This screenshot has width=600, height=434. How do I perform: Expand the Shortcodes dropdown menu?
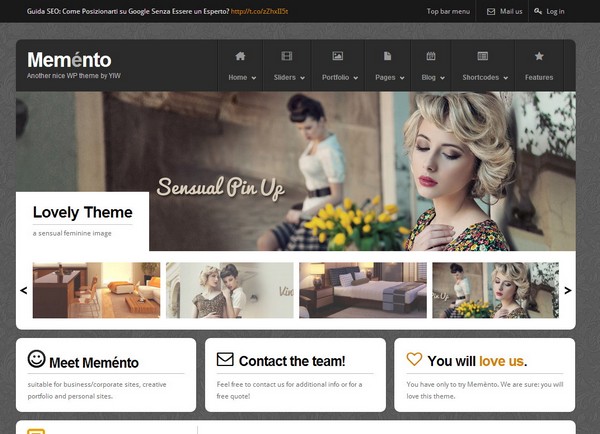485,77
